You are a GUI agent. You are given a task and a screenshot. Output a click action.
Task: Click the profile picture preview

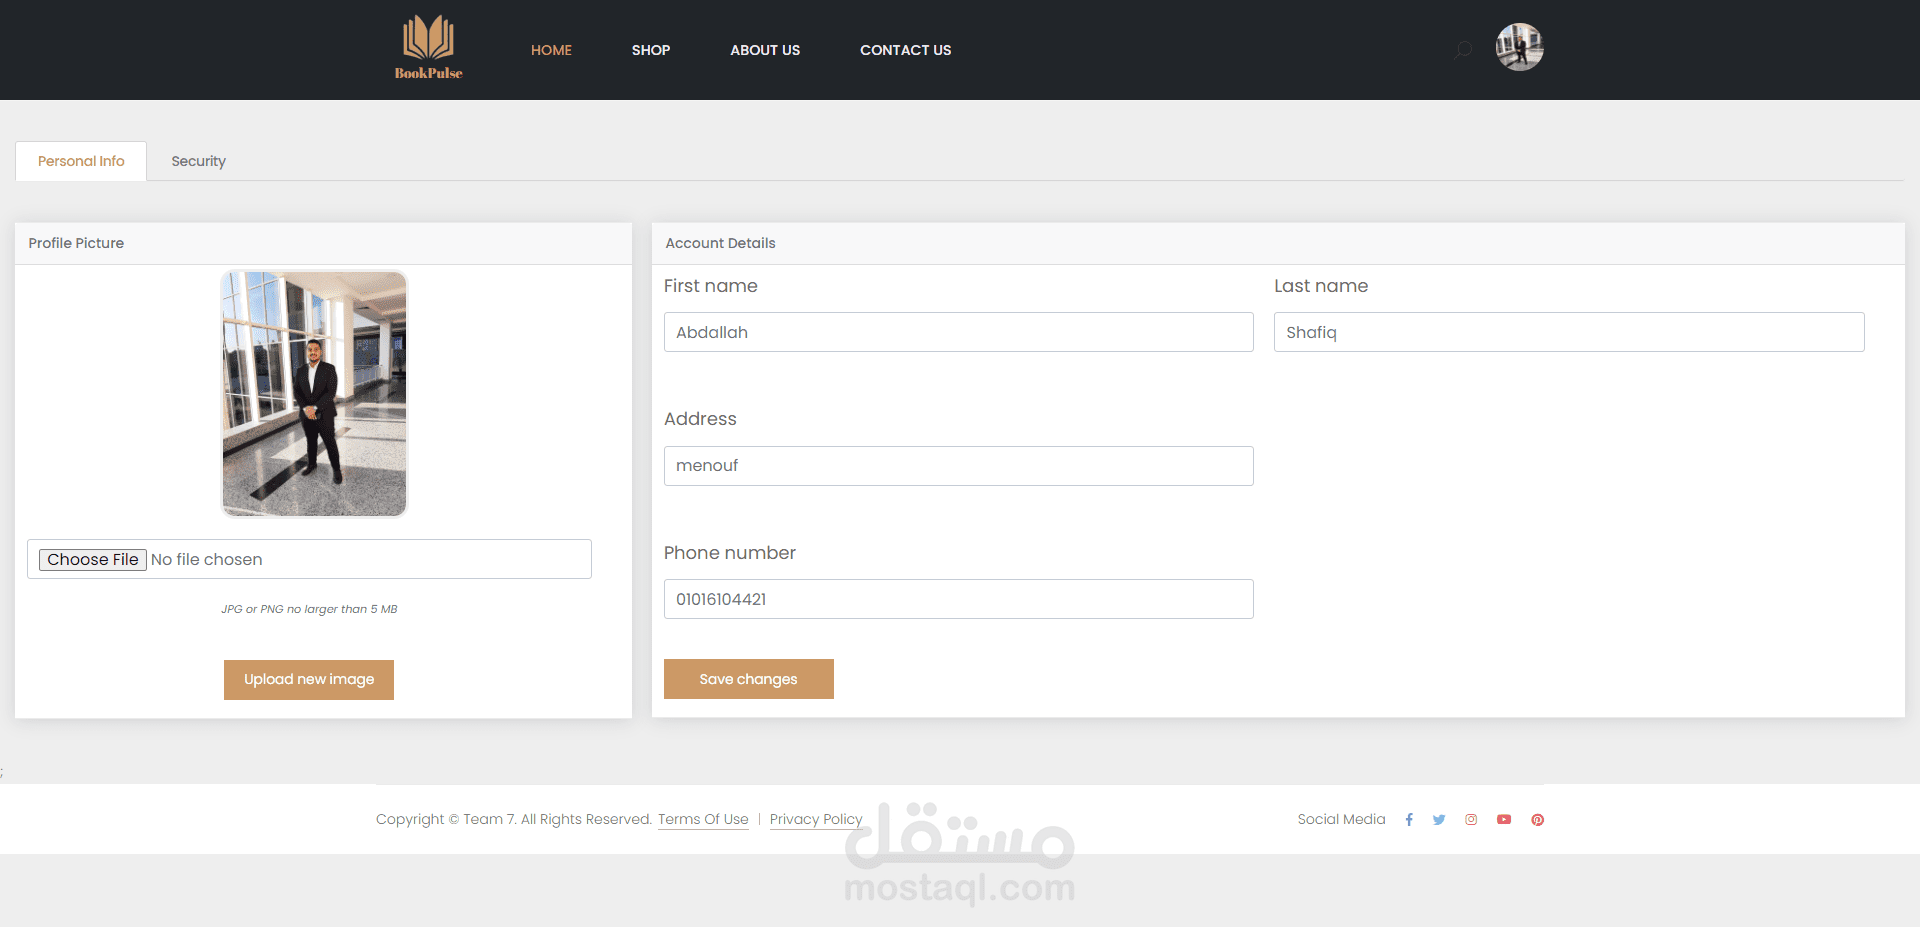[x=314, y=394]
